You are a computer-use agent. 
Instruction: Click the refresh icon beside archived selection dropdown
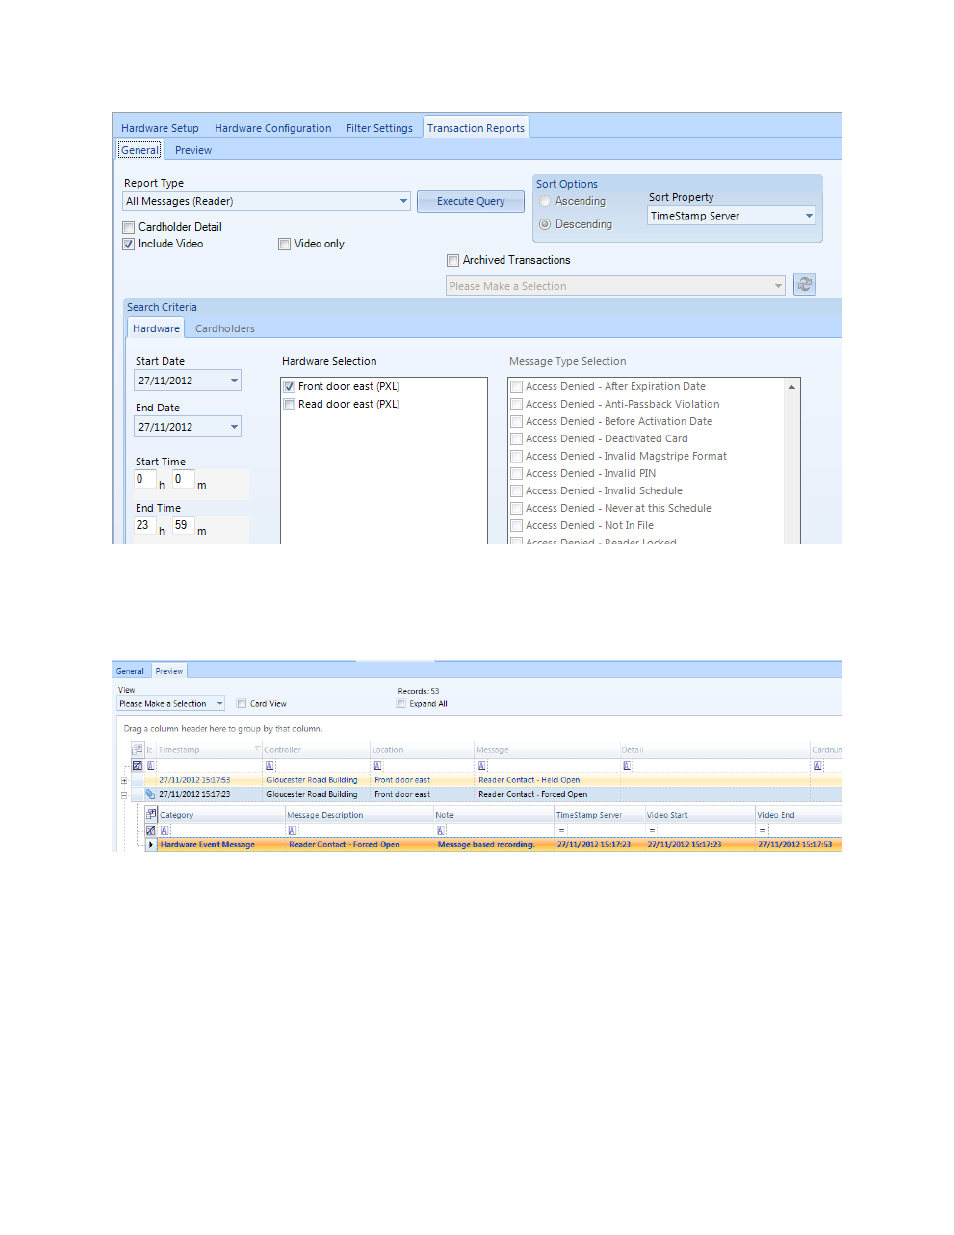pyautogui.click(x=804, y=285)
